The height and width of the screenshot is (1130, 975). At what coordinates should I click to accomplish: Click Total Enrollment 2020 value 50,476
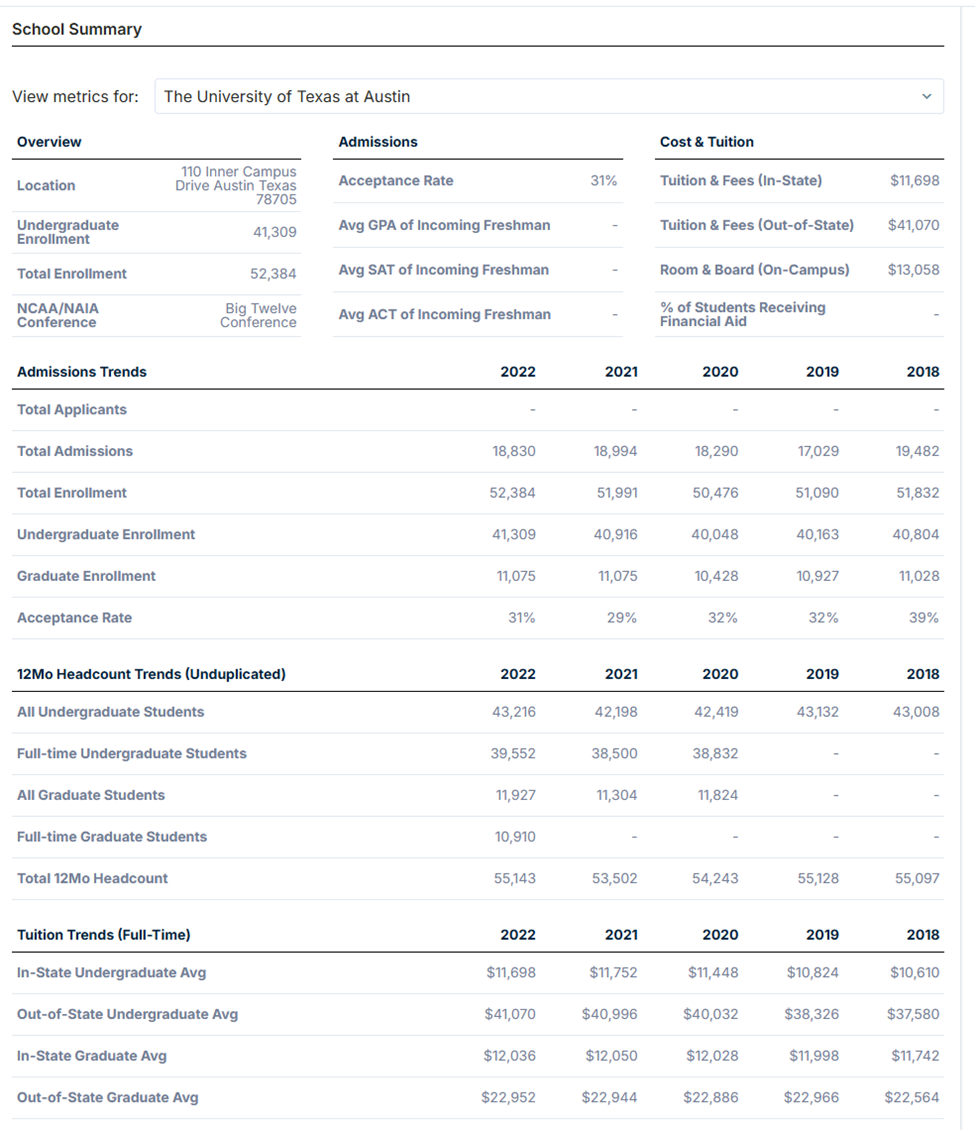click(x=716, y=493)
